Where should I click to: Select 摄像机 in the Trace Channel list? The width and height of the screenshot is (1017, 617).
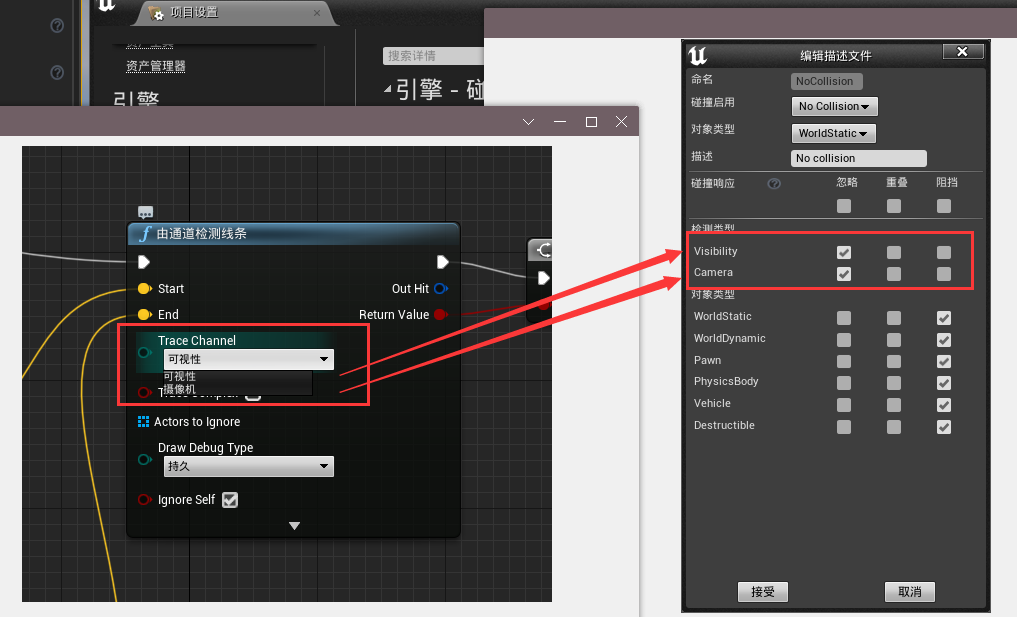click(181, 389)
